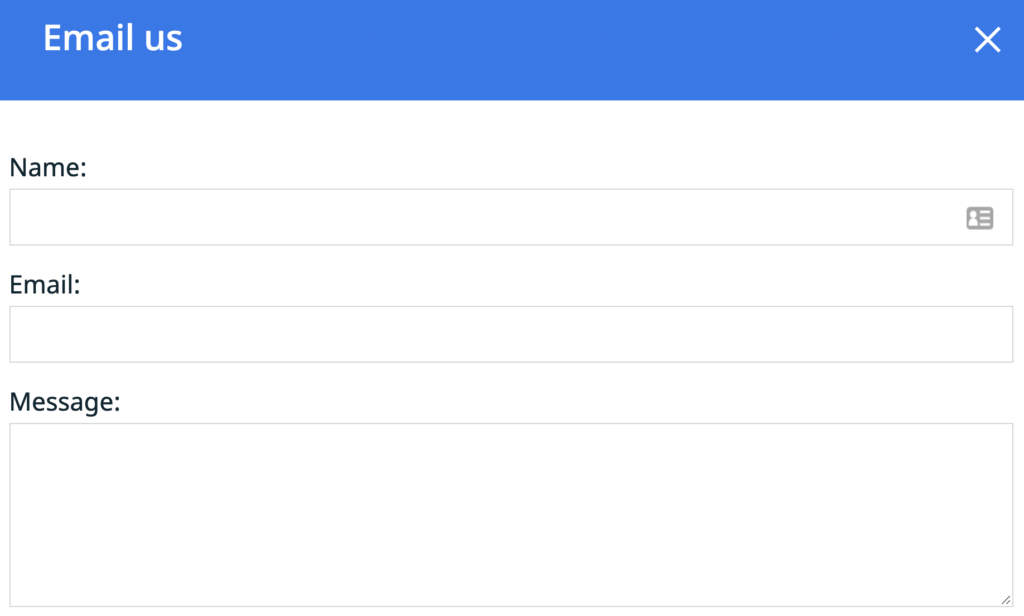Close the Email us dialog
This screenshot has height=616, width=1024.
click(987, 39)
